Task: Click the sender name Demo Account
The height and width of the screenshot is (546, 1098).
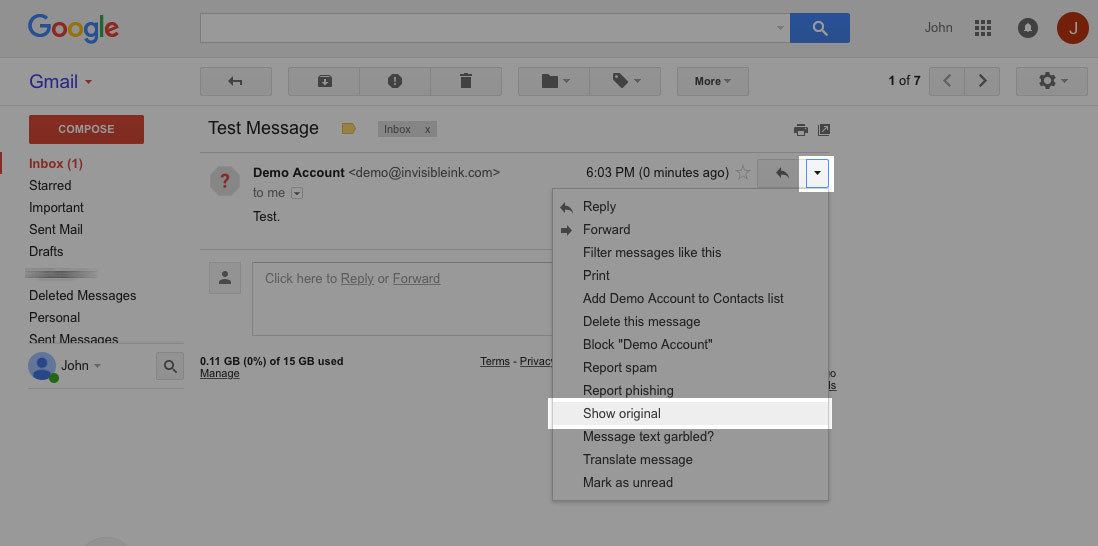Action: point(298,172)
